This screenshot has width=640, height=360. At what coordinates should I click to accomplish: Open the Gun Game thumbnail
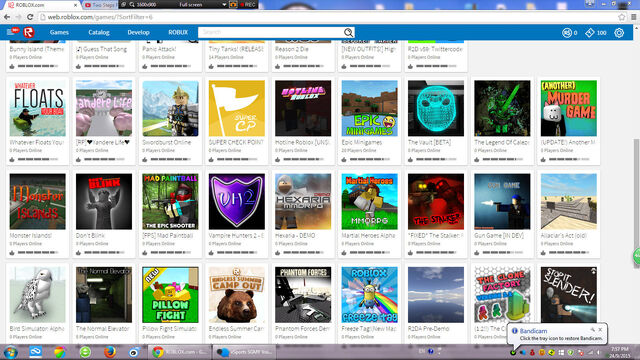[502, 202]
